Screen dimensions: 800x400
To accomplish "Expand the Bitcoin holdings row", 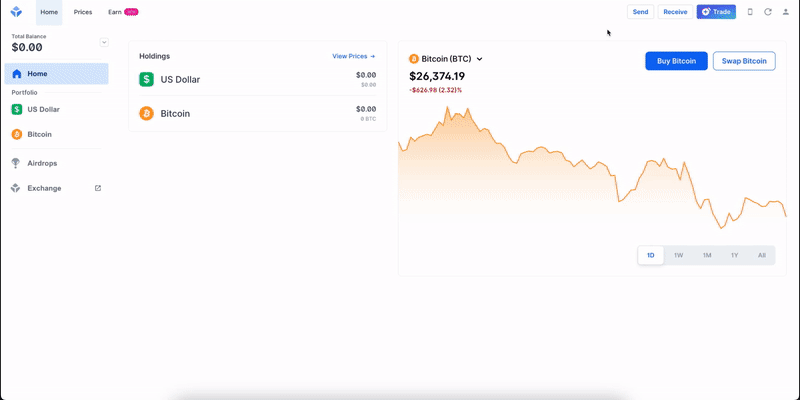I will (x=258, y=113).
